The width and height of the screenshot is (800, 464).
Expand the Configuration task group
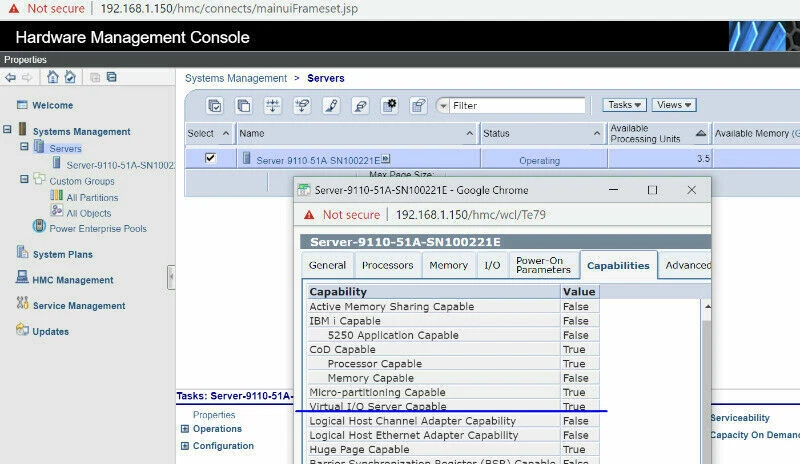(185, 446)
